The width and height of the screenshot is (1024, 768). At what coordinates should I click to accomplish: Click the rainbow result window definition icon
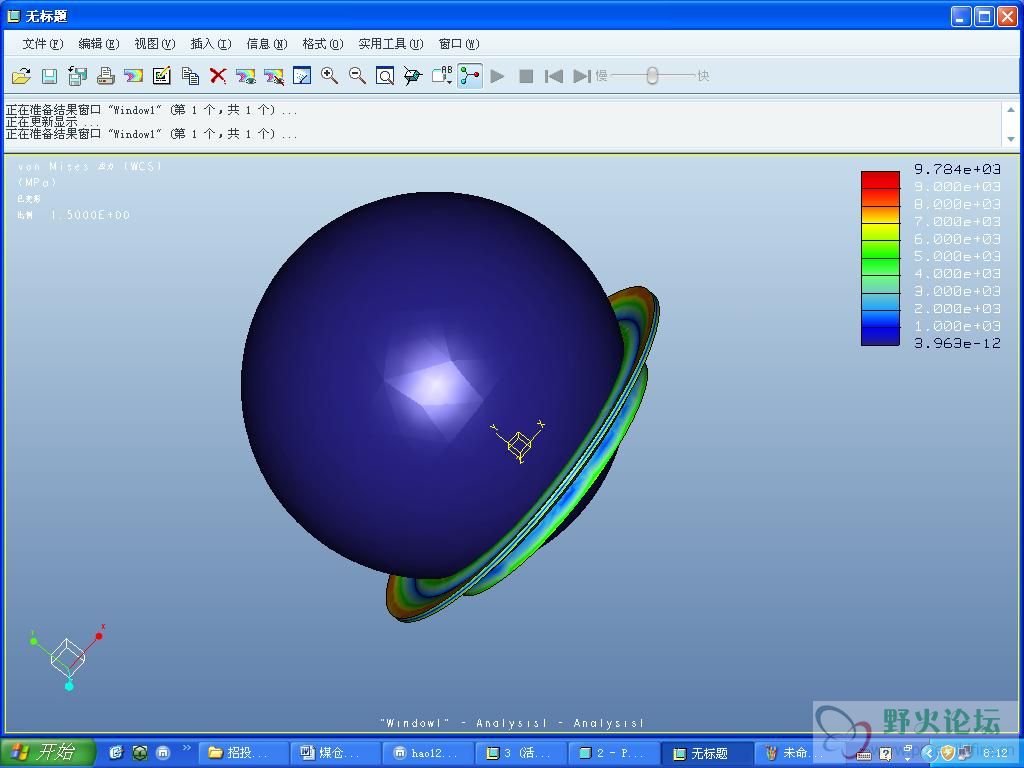[133, 76]
